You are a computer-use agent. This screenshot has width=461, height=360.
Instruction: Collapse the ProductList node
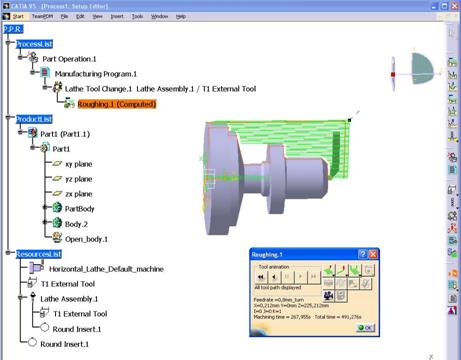click(x=8, y=117)
